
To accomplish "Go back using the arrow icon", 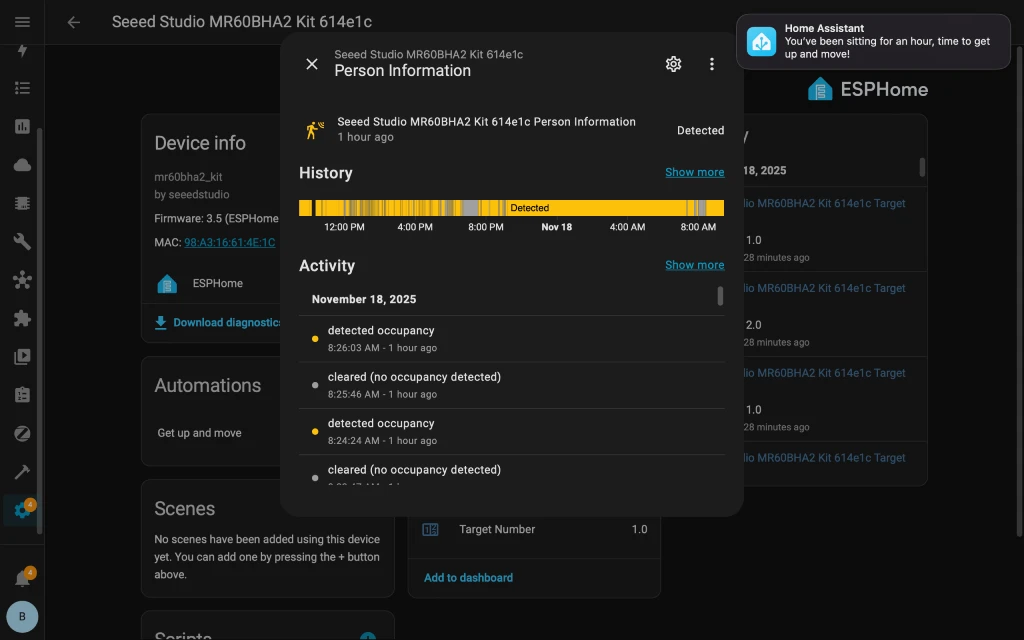I will click(73, 22).
